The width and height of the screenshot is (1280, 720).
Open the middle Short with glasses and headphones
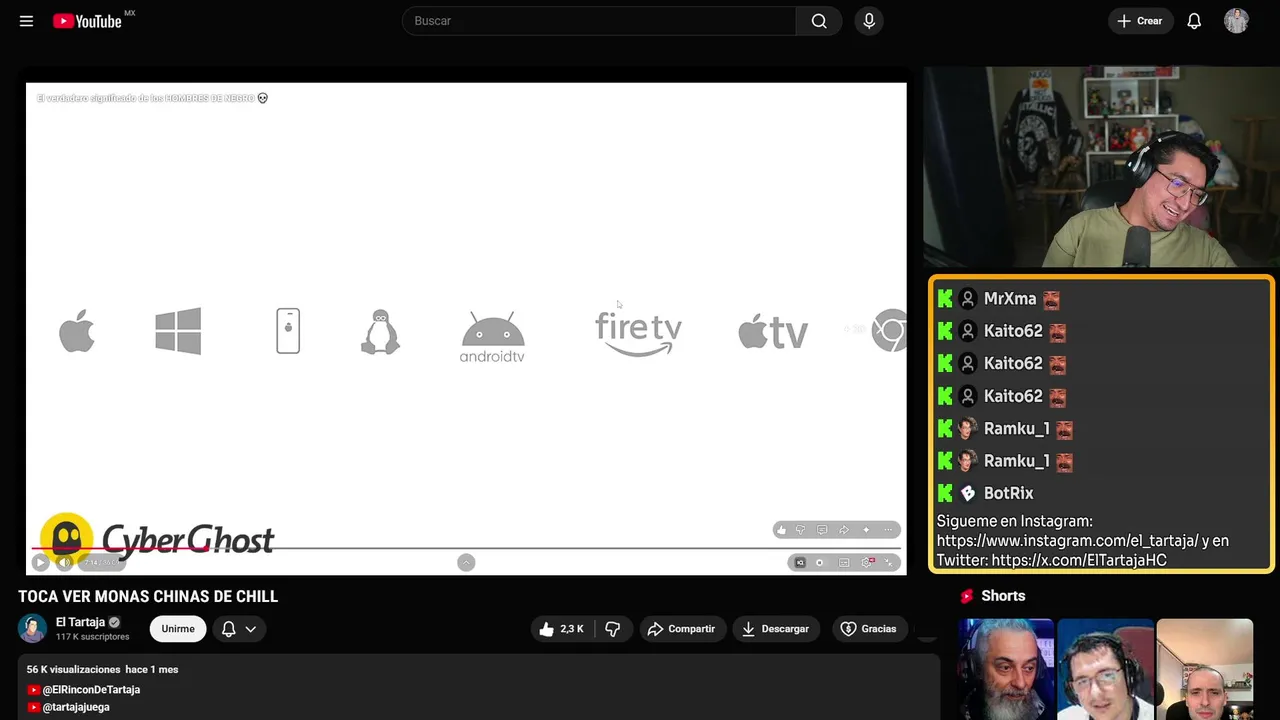(x=1105, y=669)
